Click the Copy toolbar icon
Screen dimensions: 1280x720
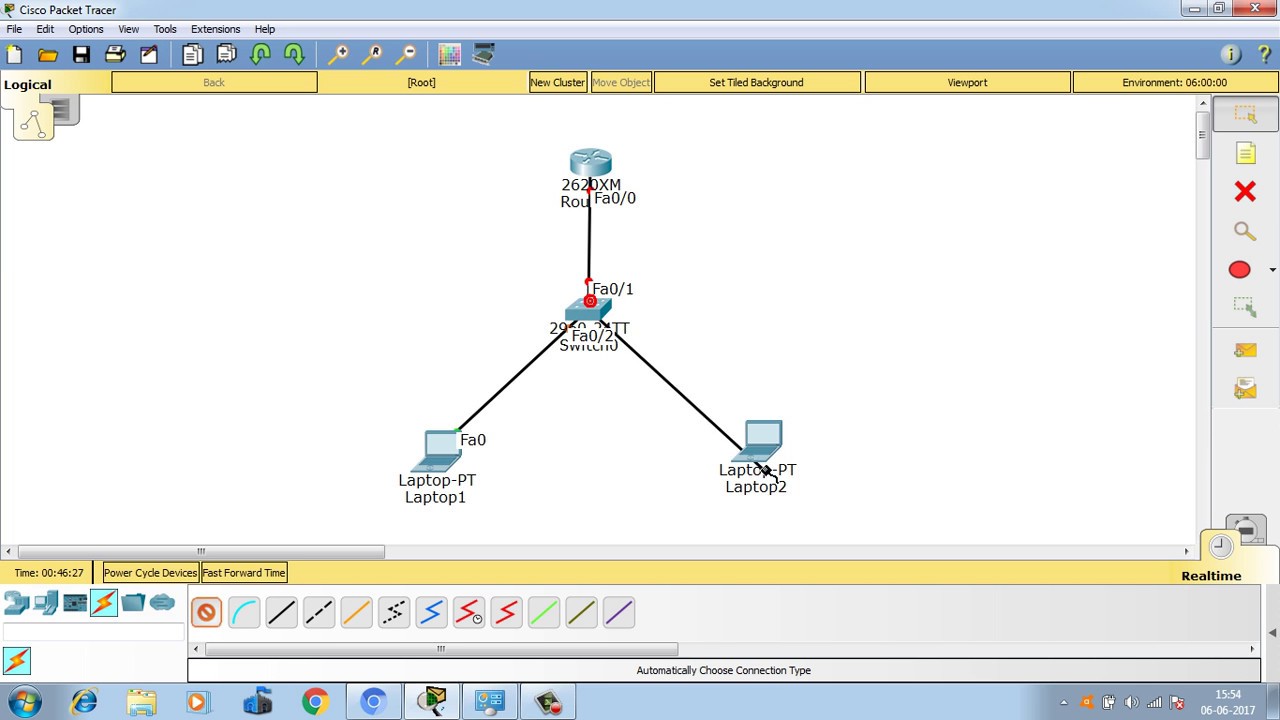193,55
